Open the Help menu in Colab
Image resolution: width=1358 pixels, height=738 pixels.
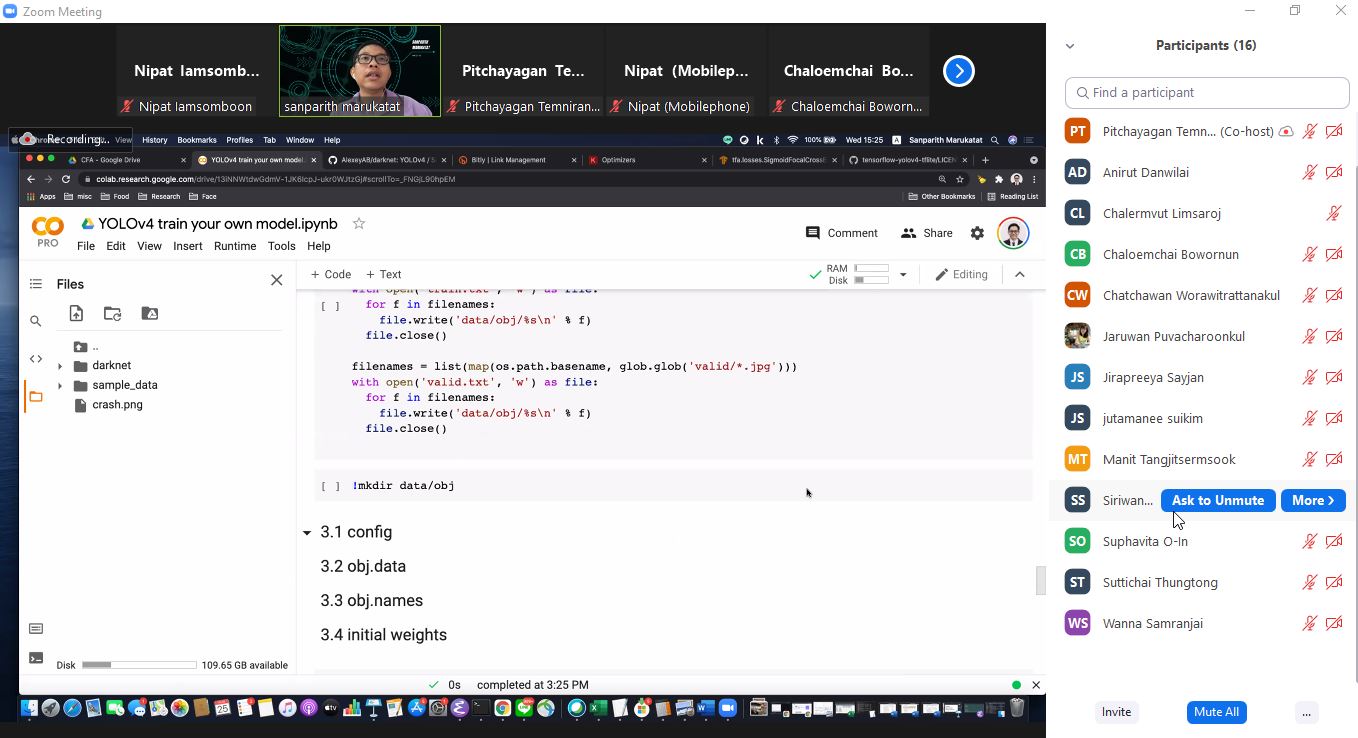tap(318, 246)
